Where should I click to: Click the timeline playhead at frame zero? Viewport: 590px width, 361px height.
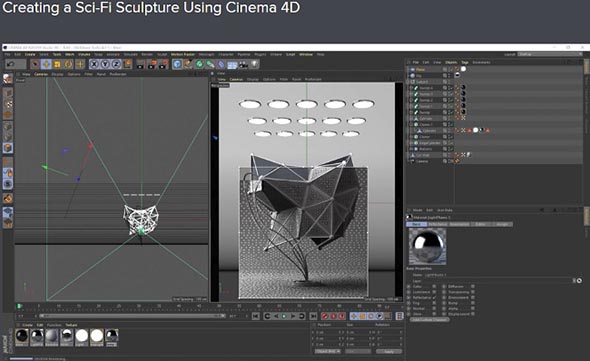(x=19, y=306)
